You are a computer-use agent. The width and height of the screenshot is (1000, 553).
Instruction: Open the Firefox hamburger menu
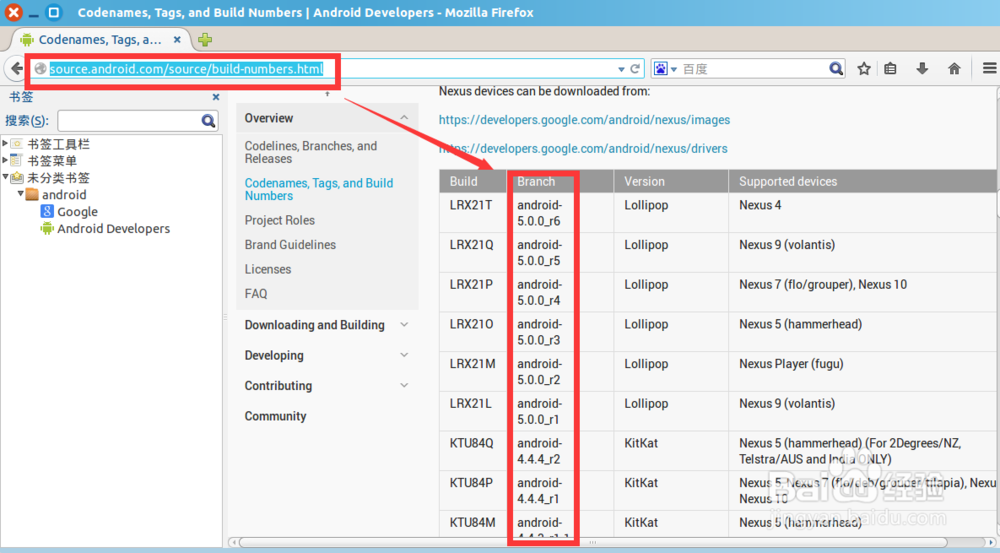989,68
